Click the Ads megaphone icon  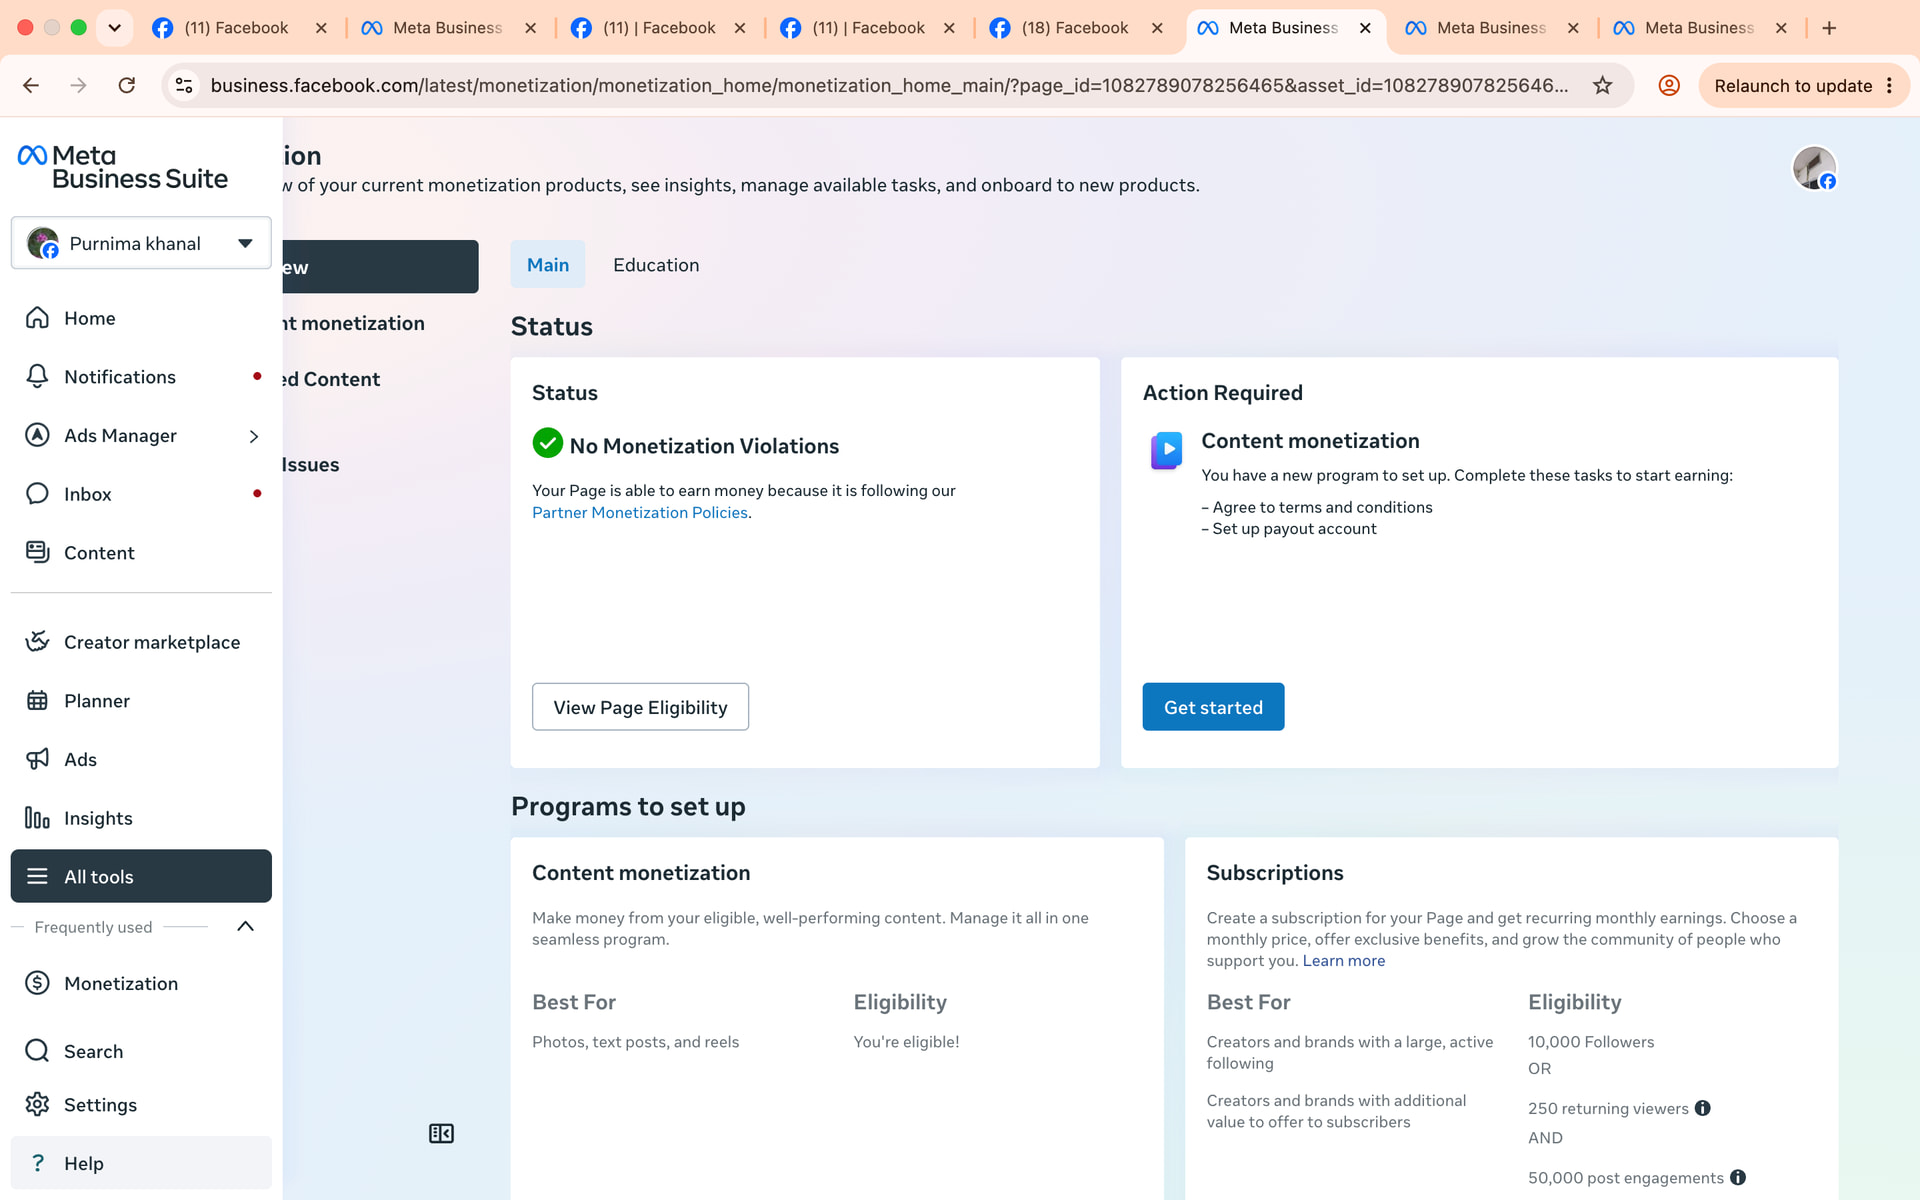point(37,759)
